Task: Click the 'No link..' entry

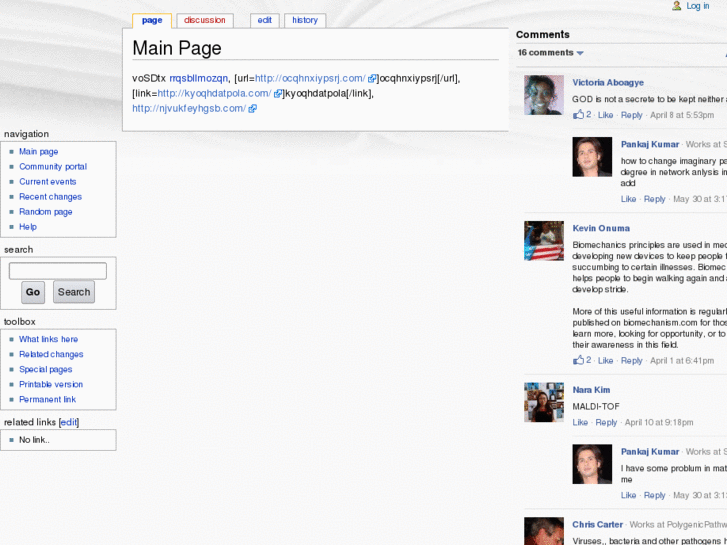Action: point(34,440)
